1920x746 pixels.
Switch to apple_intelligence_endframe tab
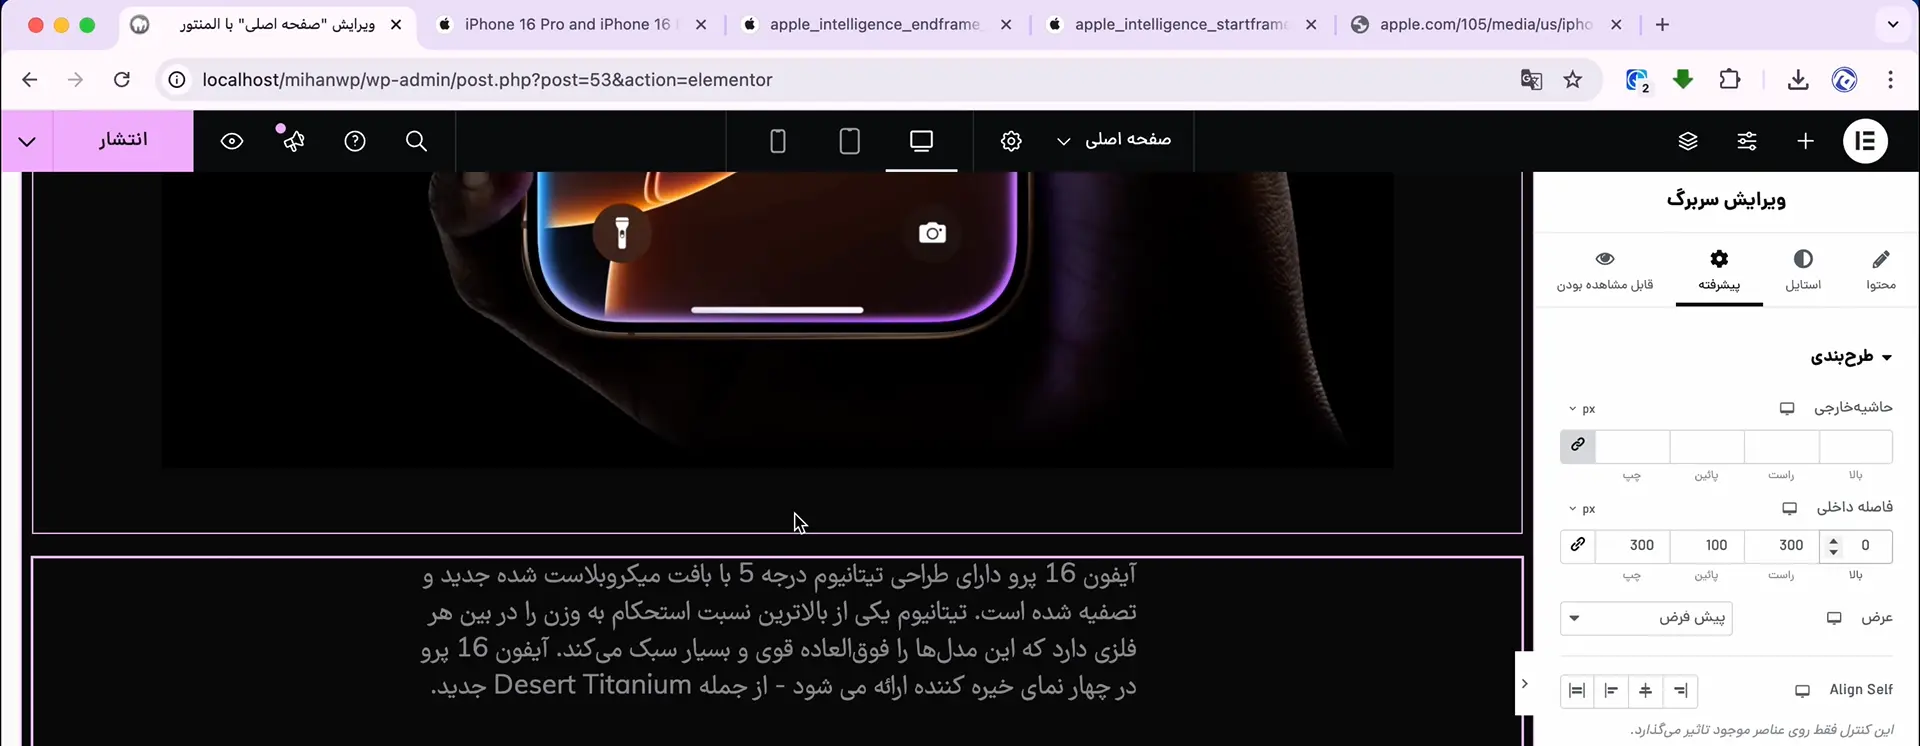tap(875, 25)
